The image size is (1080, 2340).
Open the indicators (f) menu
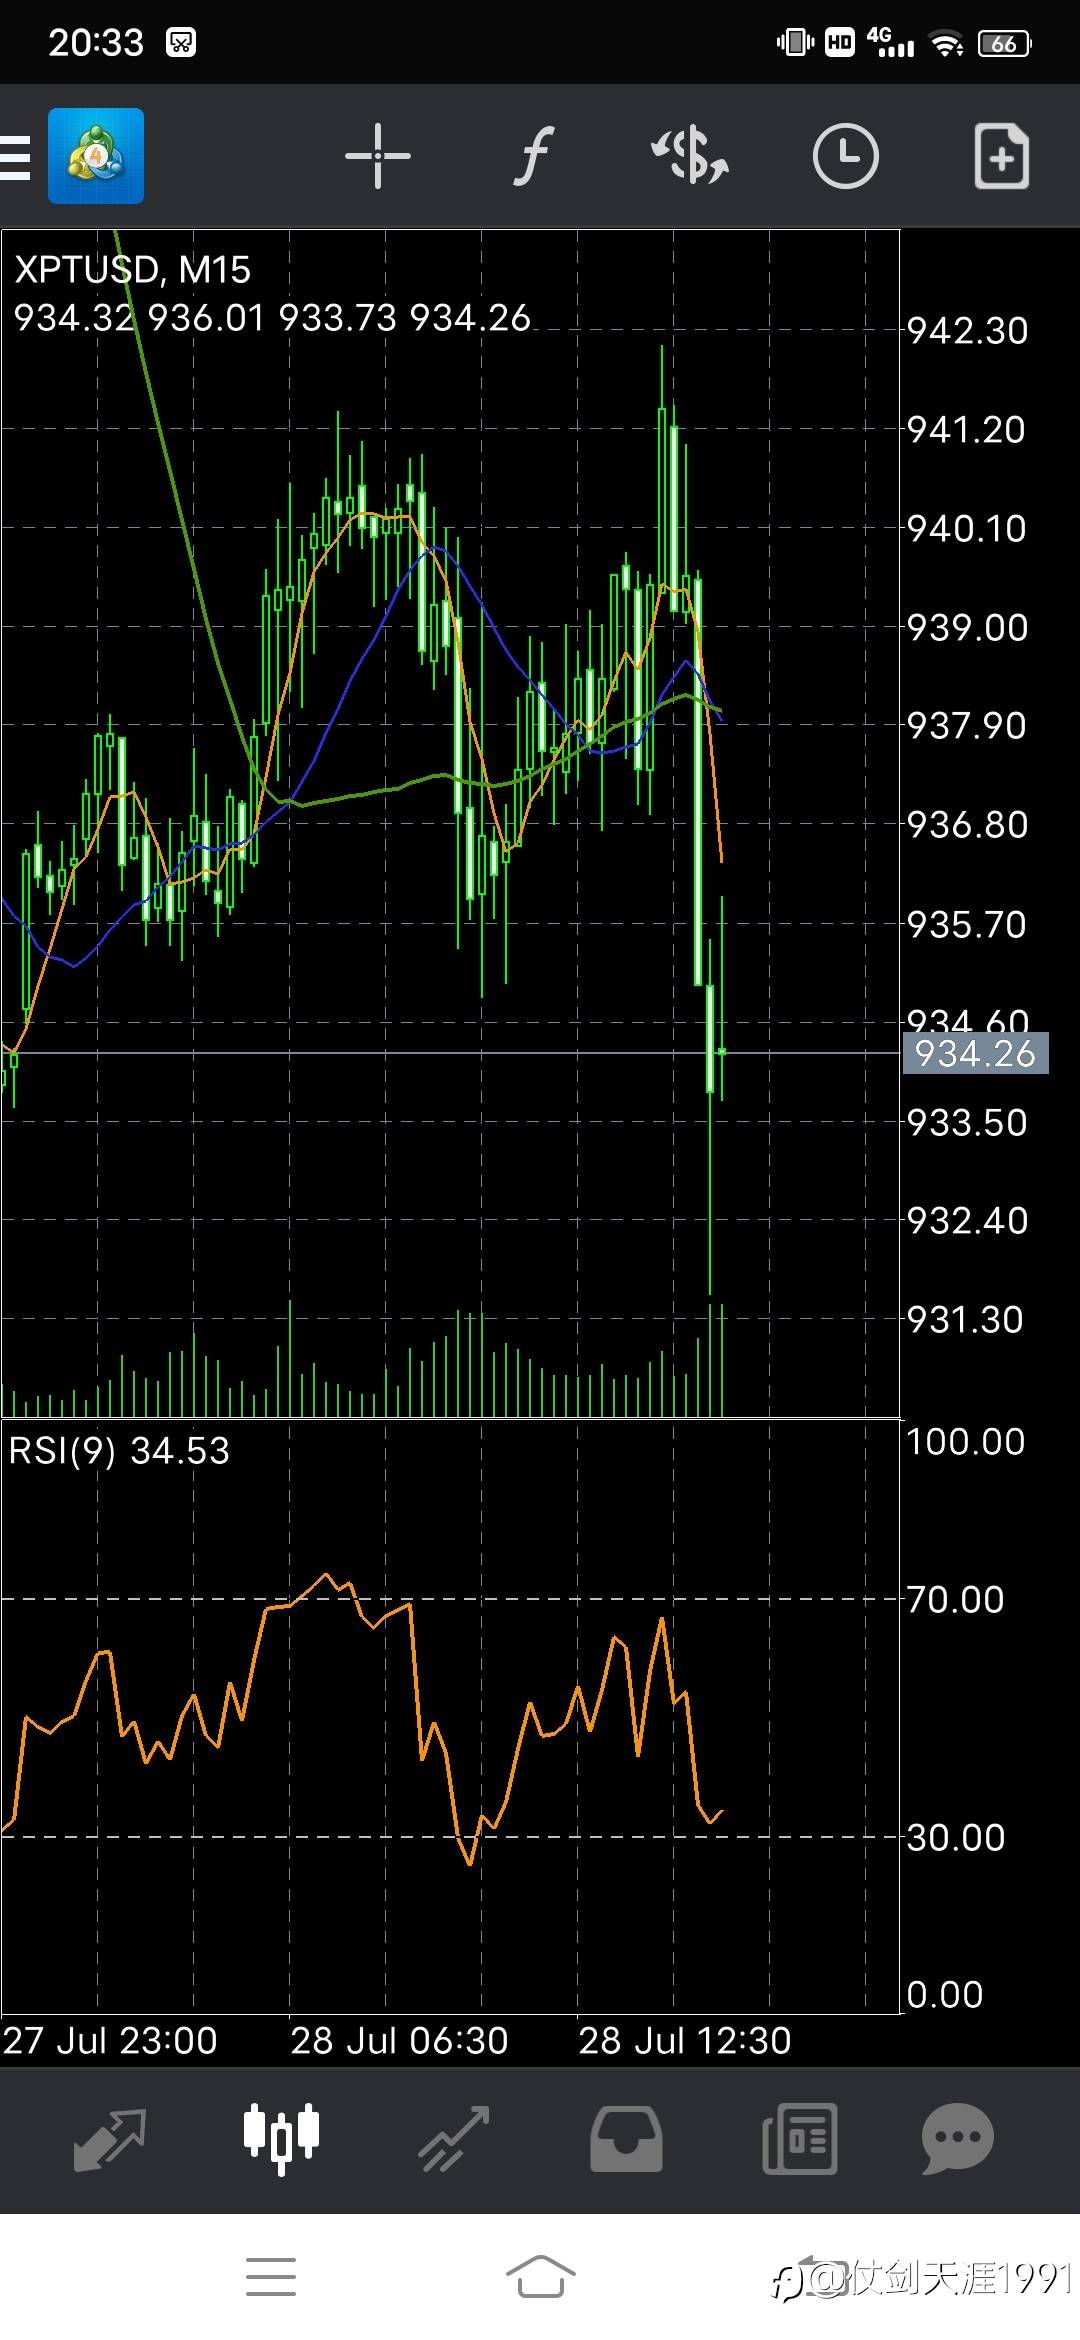tap(534, 156)
